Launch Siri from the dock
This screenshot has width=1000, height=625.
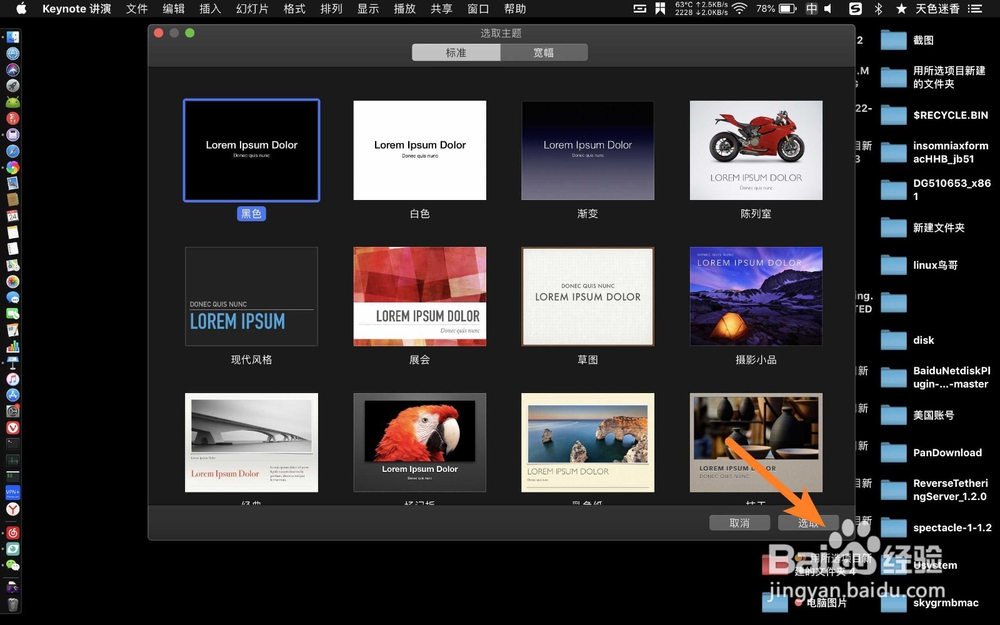[x=13, y=70]
